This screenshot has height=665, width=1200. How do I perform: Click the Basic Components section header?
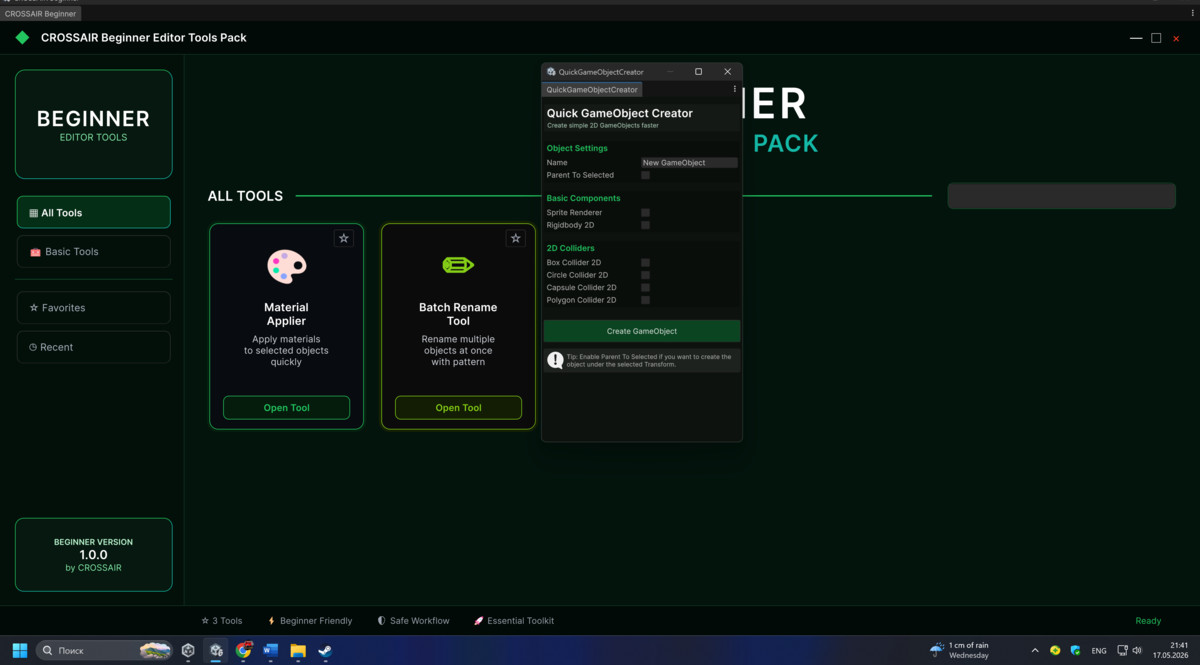point(583,198)
